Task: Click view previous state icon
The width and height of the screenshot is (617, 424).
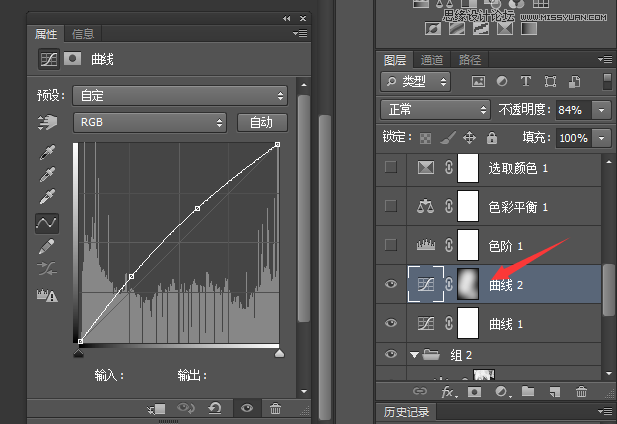Action: click(186, 408)
